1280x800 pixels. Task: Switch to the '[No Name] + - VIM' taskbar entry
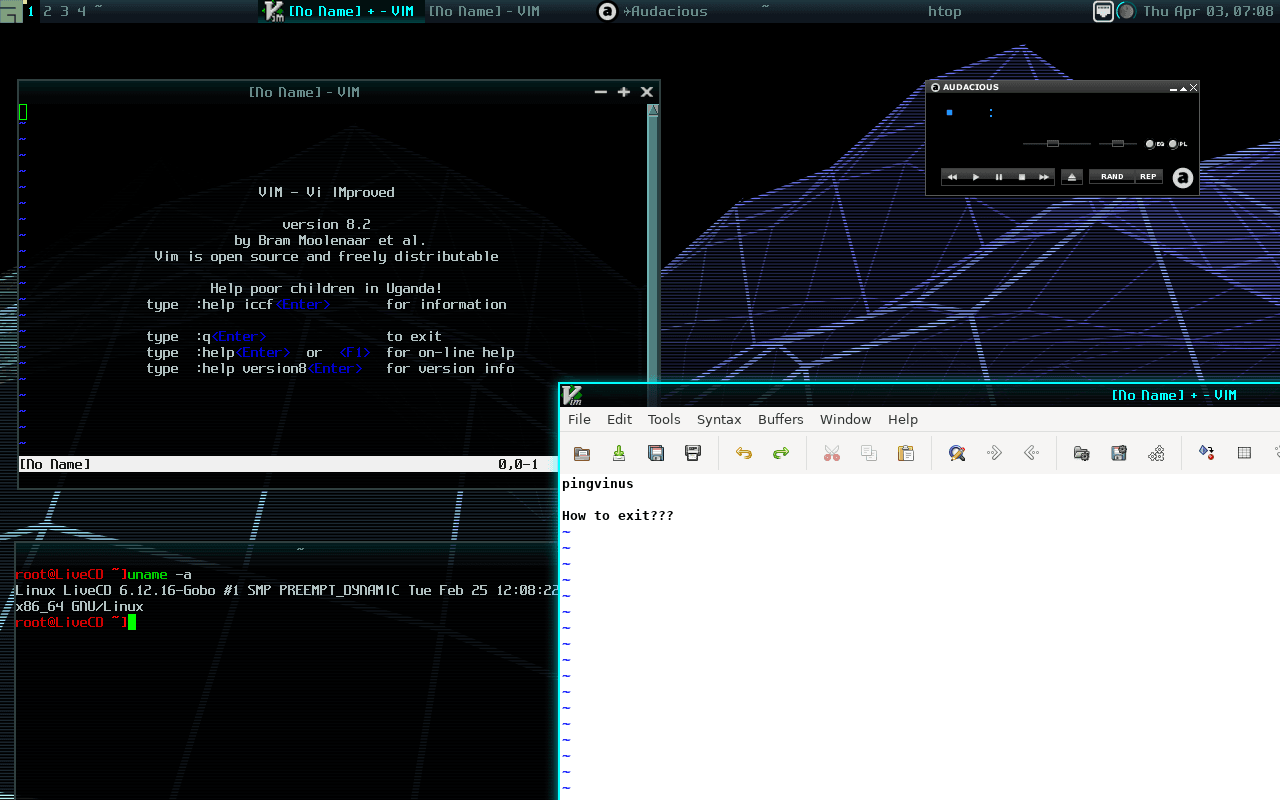coord(341,11)
